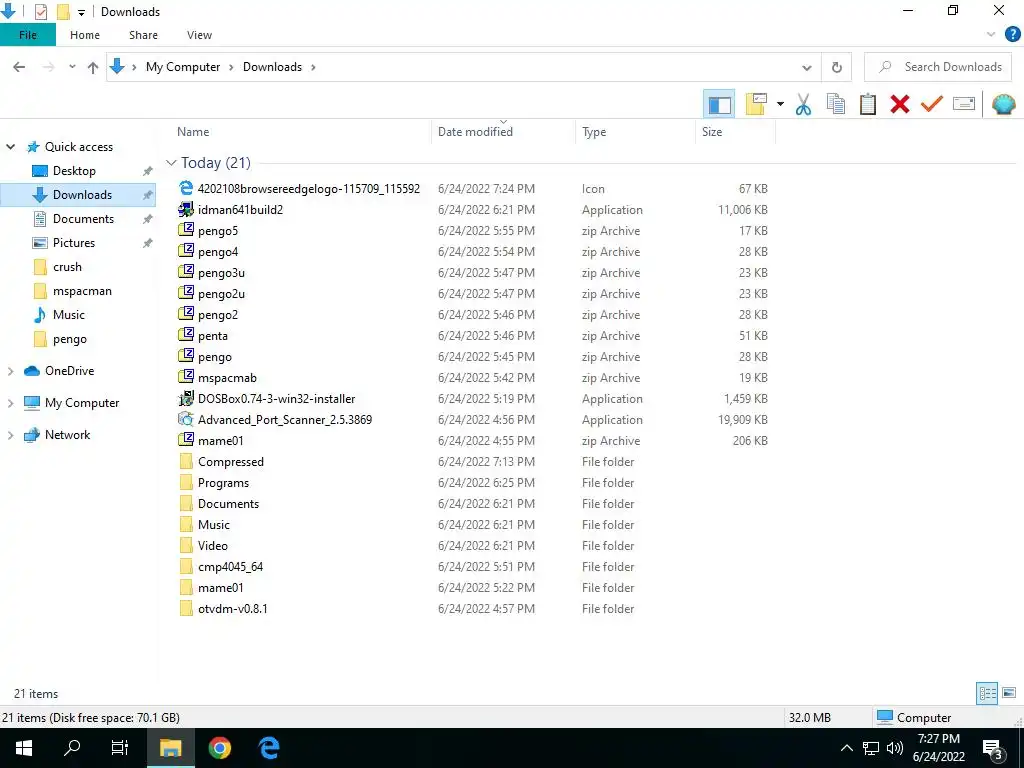Click the clipboard Paste icon
1024x768 pixels.
click(867, 104)
